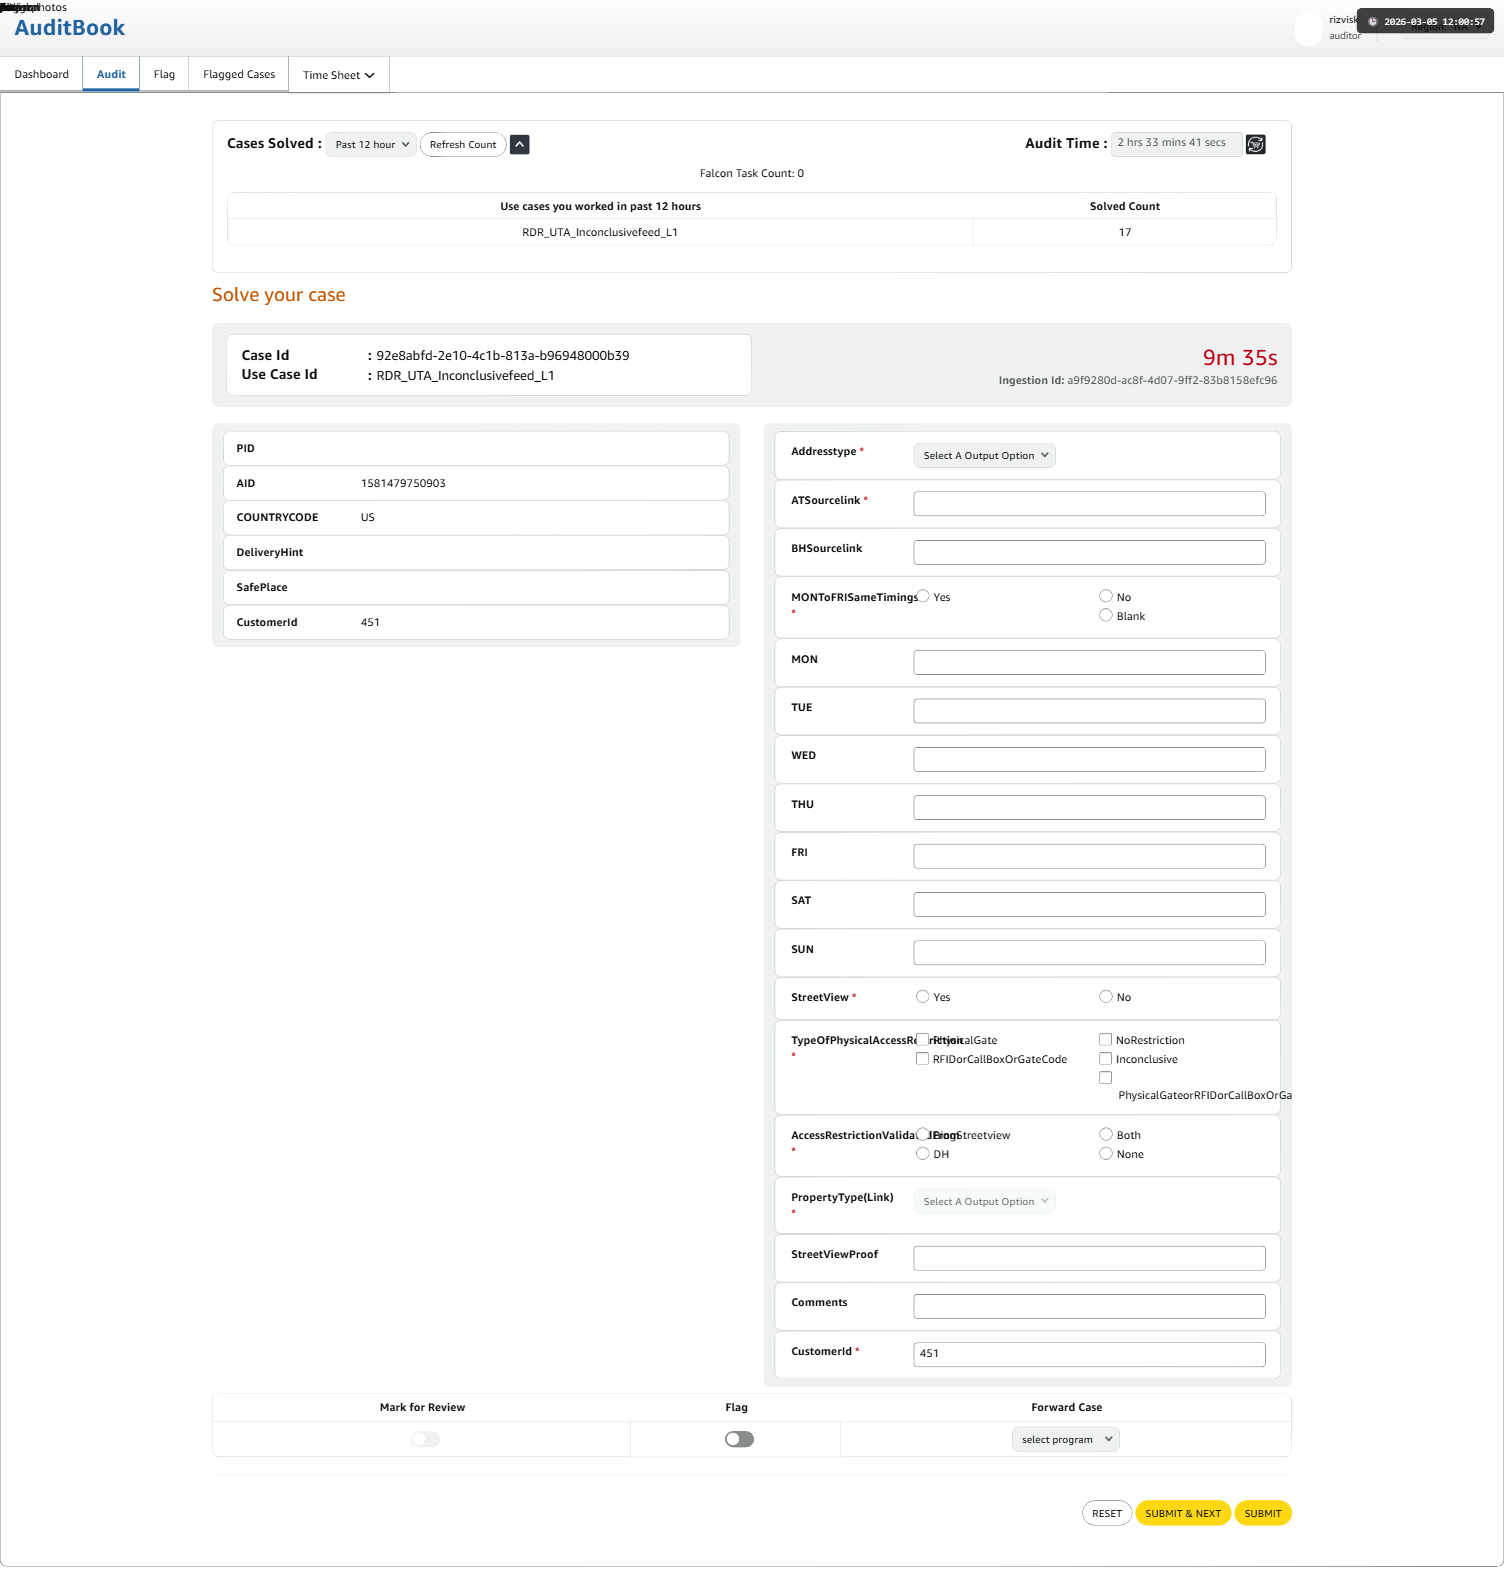This screenshot has height=1582, width=1504.
Task: Focus the BHSourcelink input field
Action: (x=1089, y=552)
